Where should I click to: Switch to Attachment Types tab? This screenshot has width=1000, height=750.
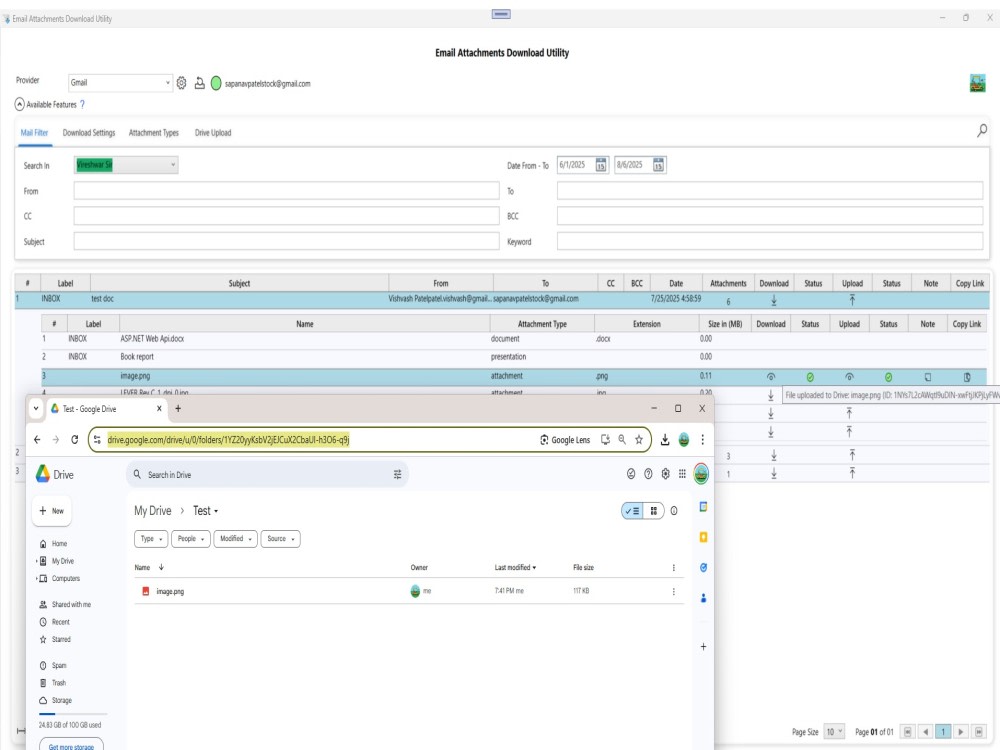154,133
